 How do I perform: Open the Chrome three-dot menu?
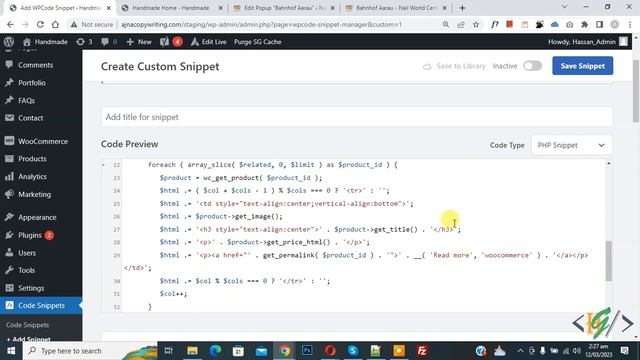[630, 24]
